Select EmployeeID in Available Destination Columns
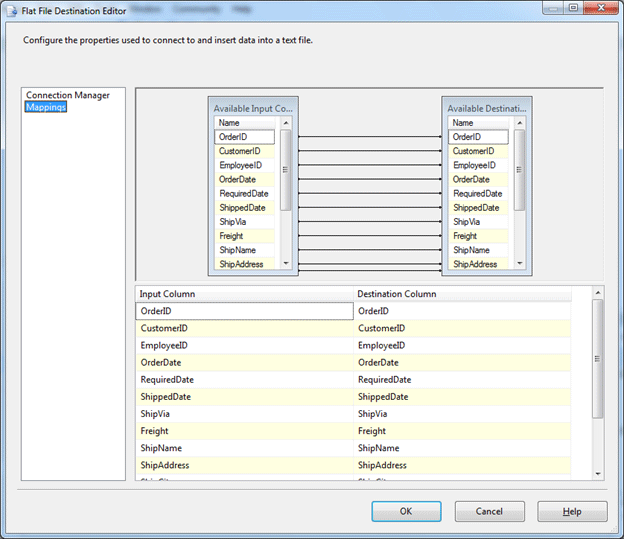Image resolution: width=624 pixels, height=539 pixels. (x=478, y=165)
